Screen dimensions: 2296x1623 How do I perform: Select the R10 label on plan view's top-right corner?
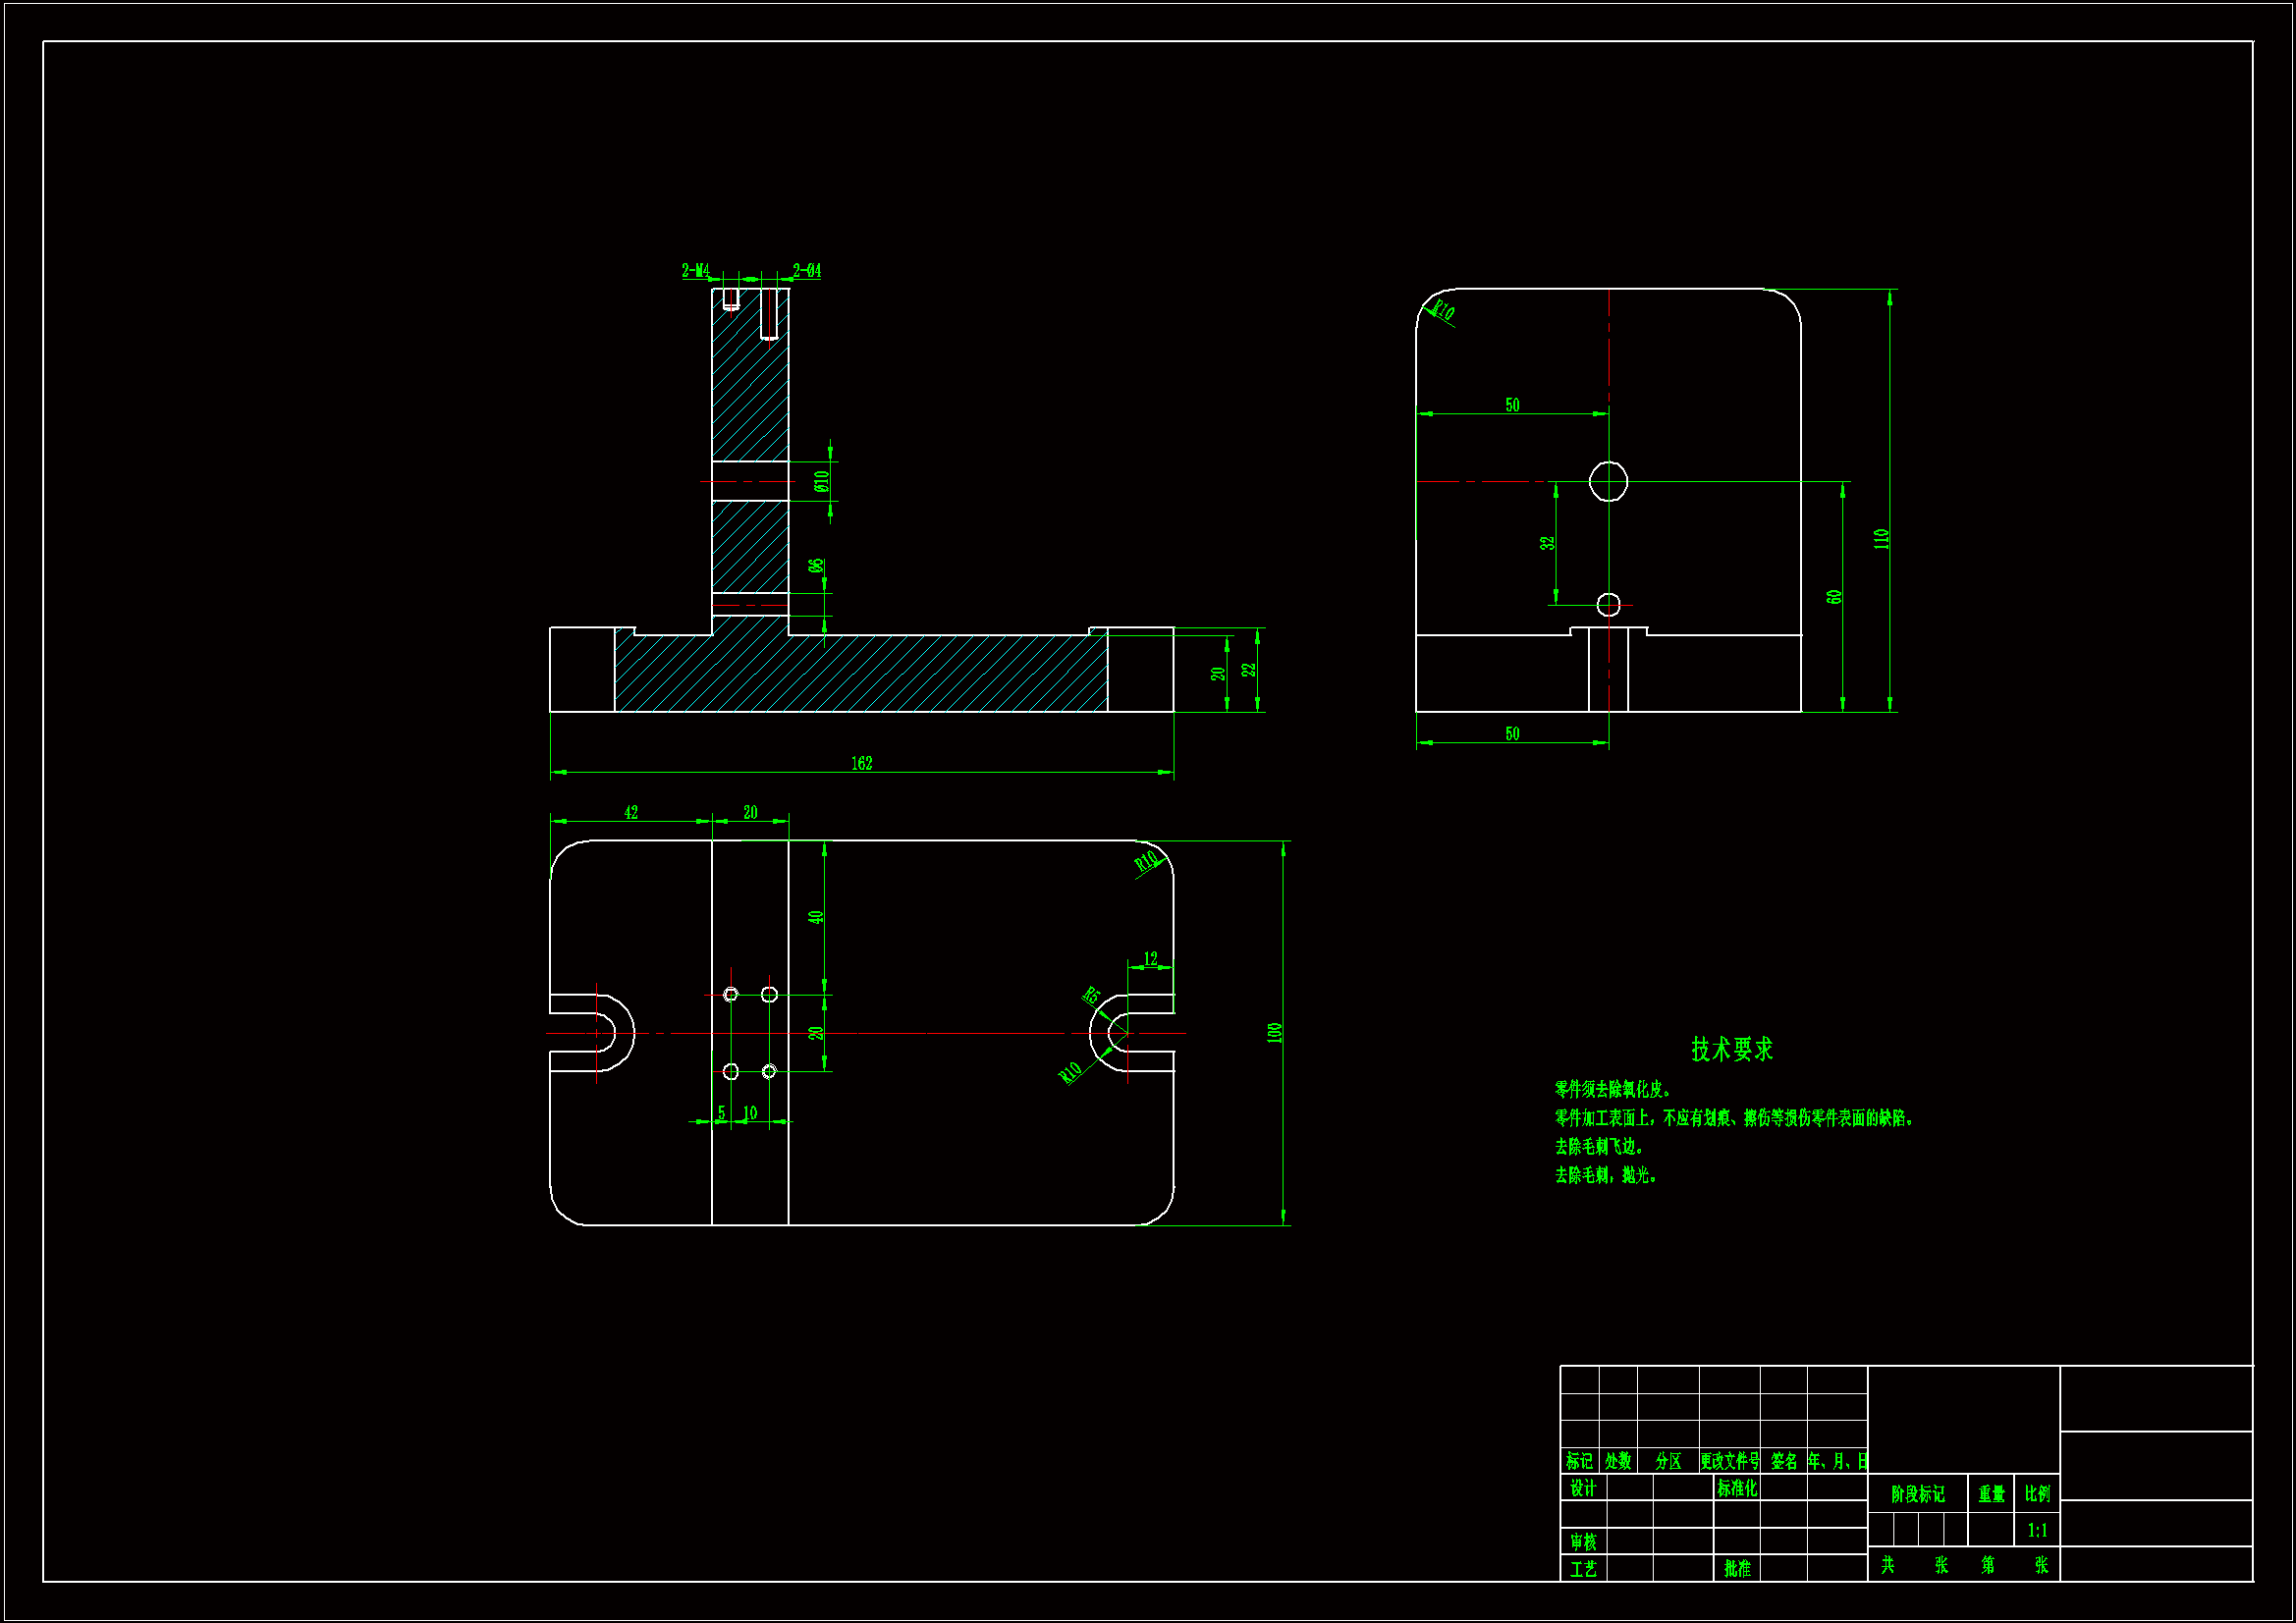(1146, 860)
